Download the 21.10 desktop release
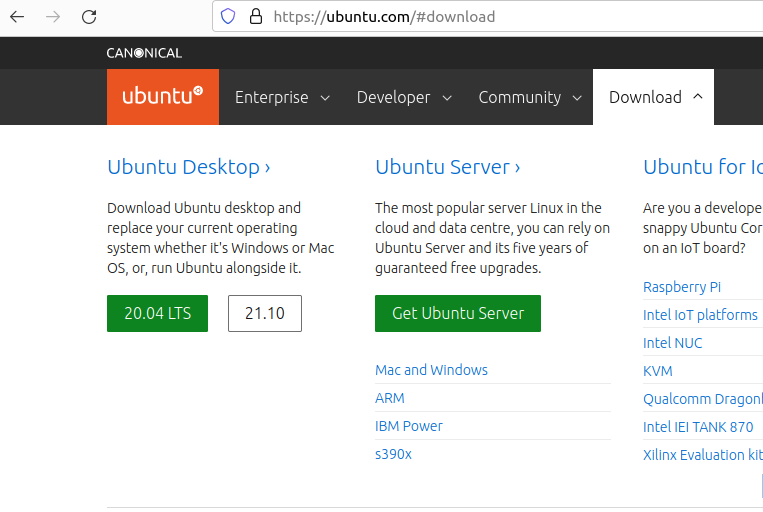This screenshot has height=512, width=763. click(265, 313)
